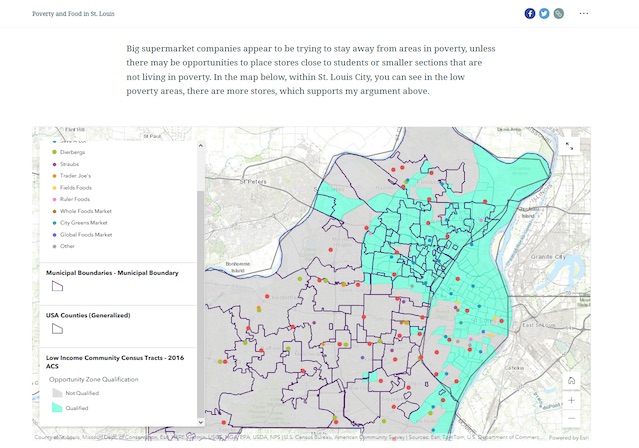Click the City Greens Market legend entry

tap(79, 223)
